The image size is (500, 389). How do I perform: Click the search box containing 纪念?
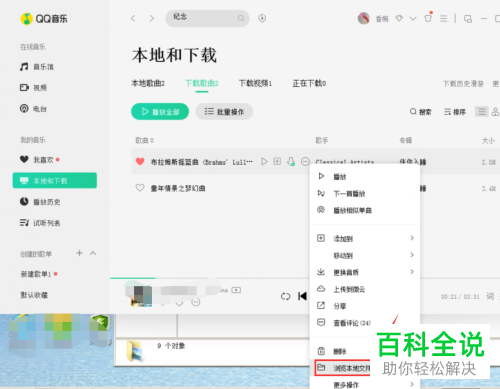(207, 18)
